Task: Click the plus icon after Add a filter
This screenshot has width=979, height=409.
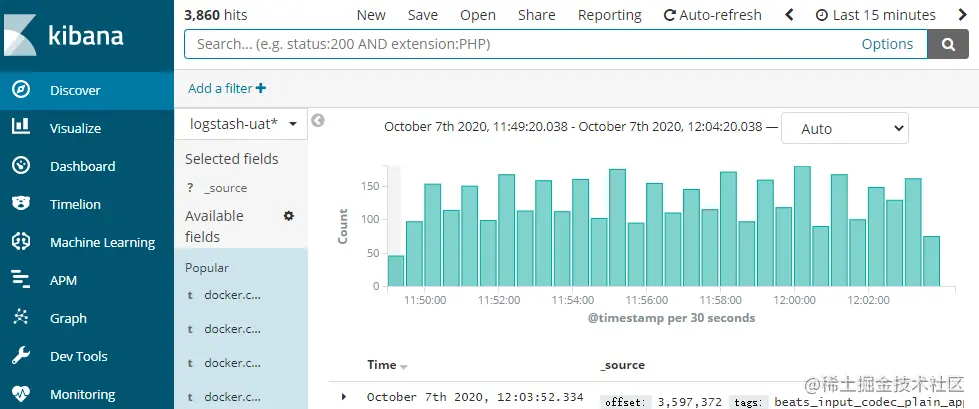Action: point(261,88)
